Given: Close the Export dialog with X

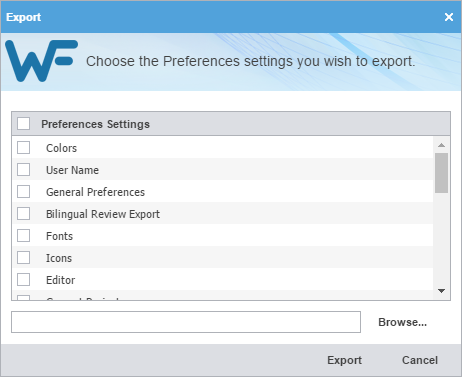Looking at the screenshot, I should pos(449,17).
